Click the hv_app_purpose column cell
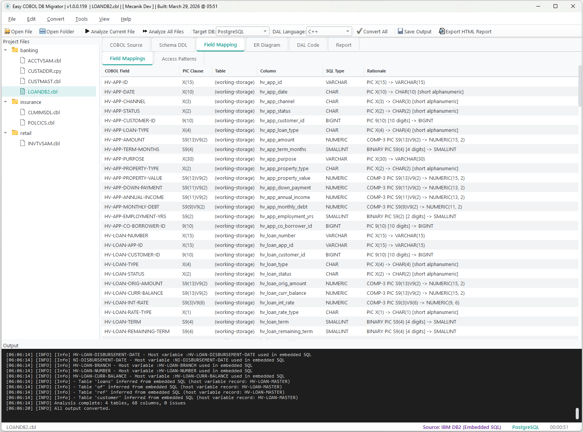 [x=290, y=159]
